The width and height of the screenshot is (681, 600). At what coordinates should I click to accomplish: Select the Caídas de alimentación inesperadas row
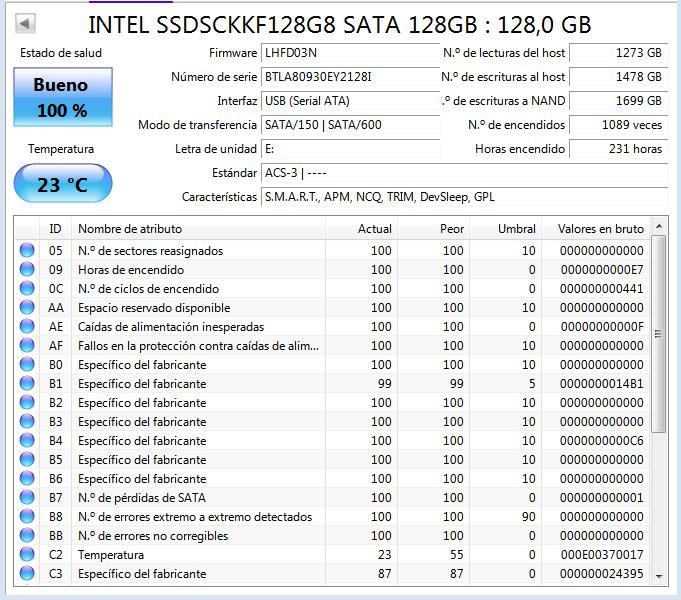tap(332, 327)
